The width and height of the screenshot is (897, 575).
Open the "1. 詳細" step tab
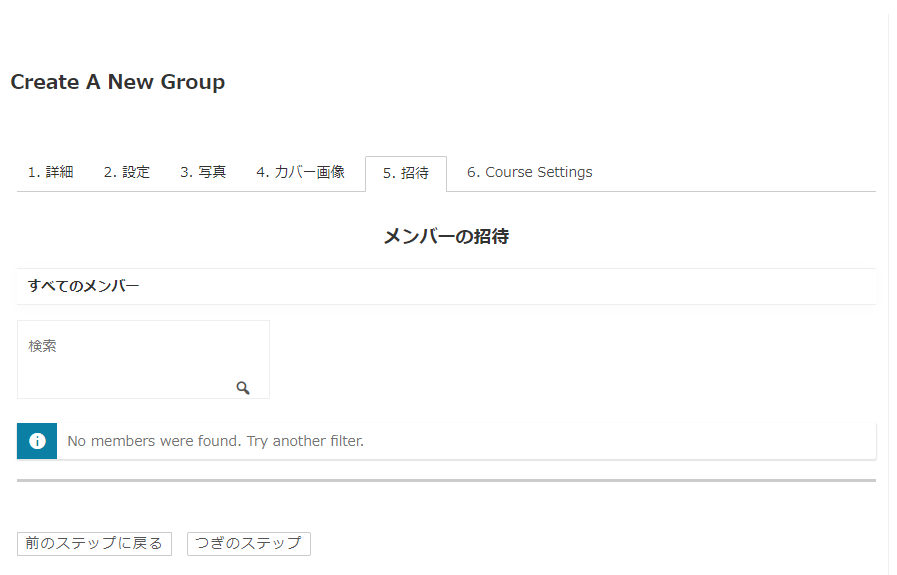(x=50, y=172)
